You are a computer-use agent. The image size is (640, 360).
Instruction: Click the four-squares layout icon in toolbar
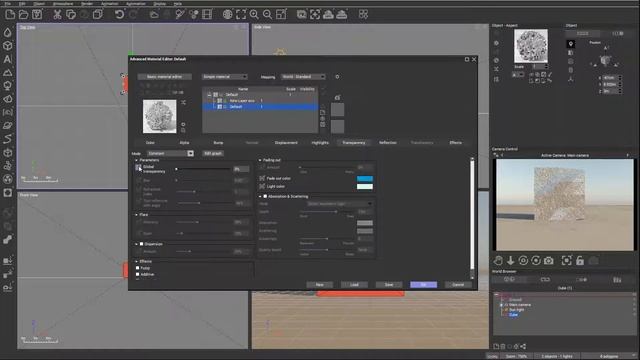click(x=363, y=15)
